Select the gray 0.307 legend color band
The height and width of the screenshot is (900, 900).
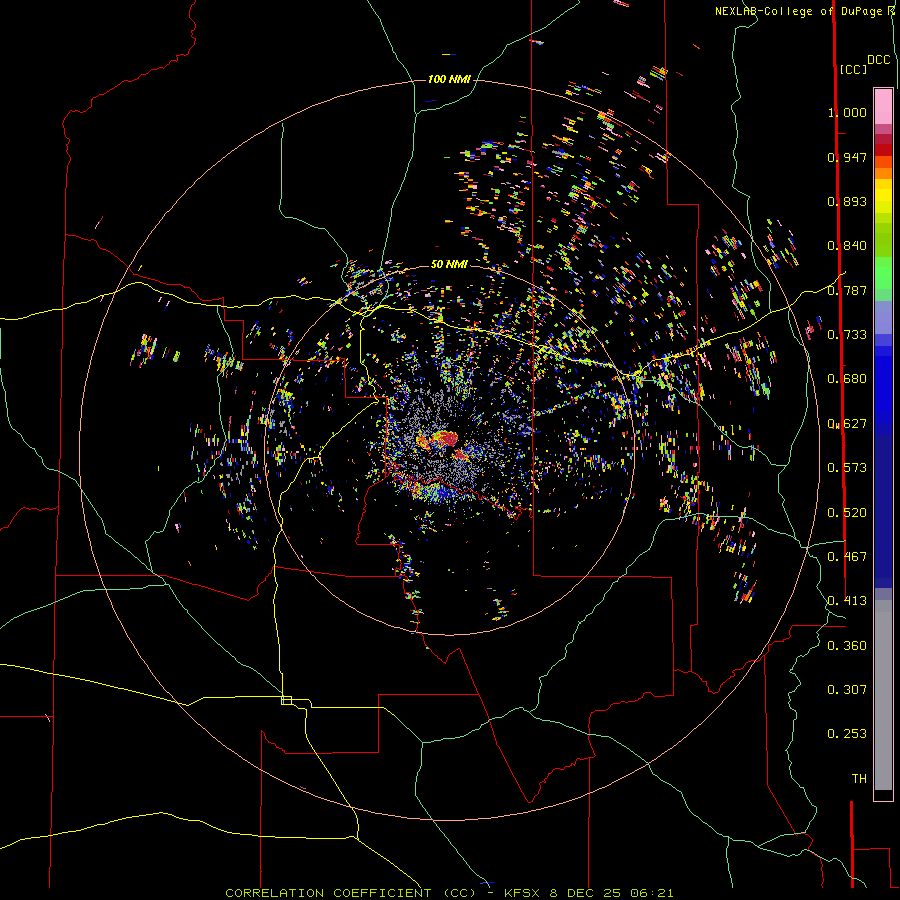click(883, 689)
